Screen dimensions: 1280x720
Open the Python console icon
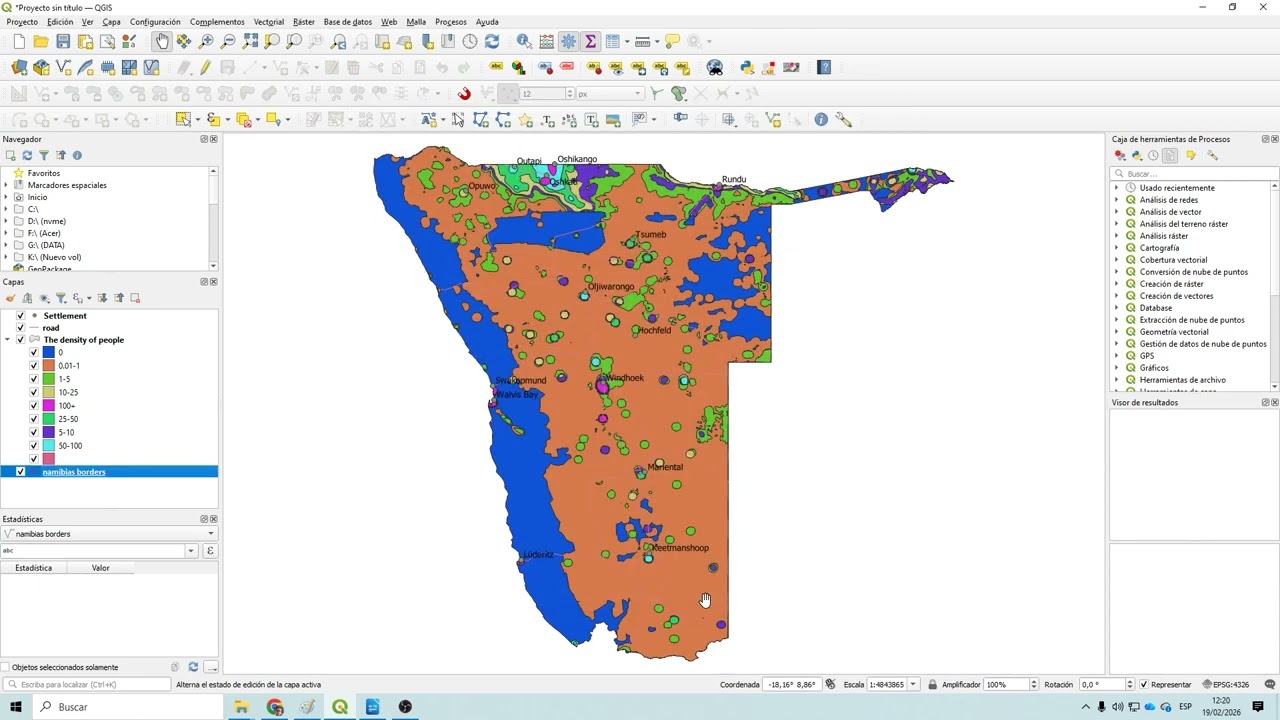pyautogui.click(x=747, y=67)
